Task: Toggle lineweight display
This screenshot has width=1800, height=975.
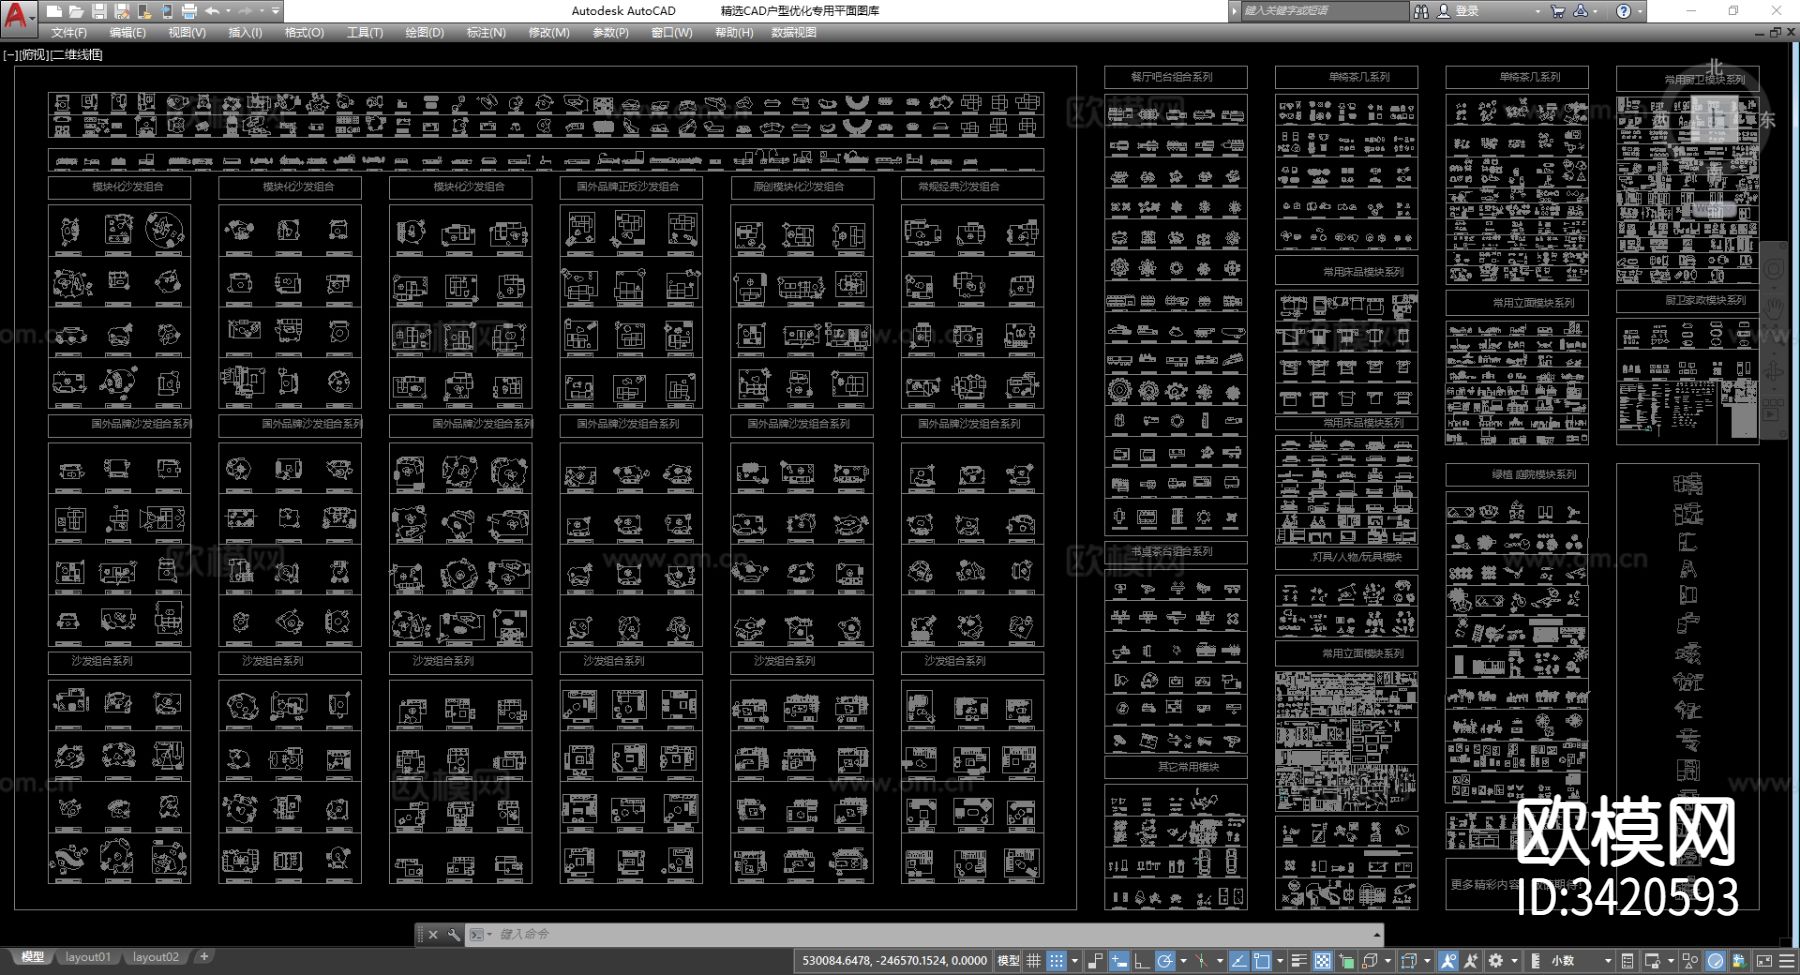Action: coord(1299,961)
